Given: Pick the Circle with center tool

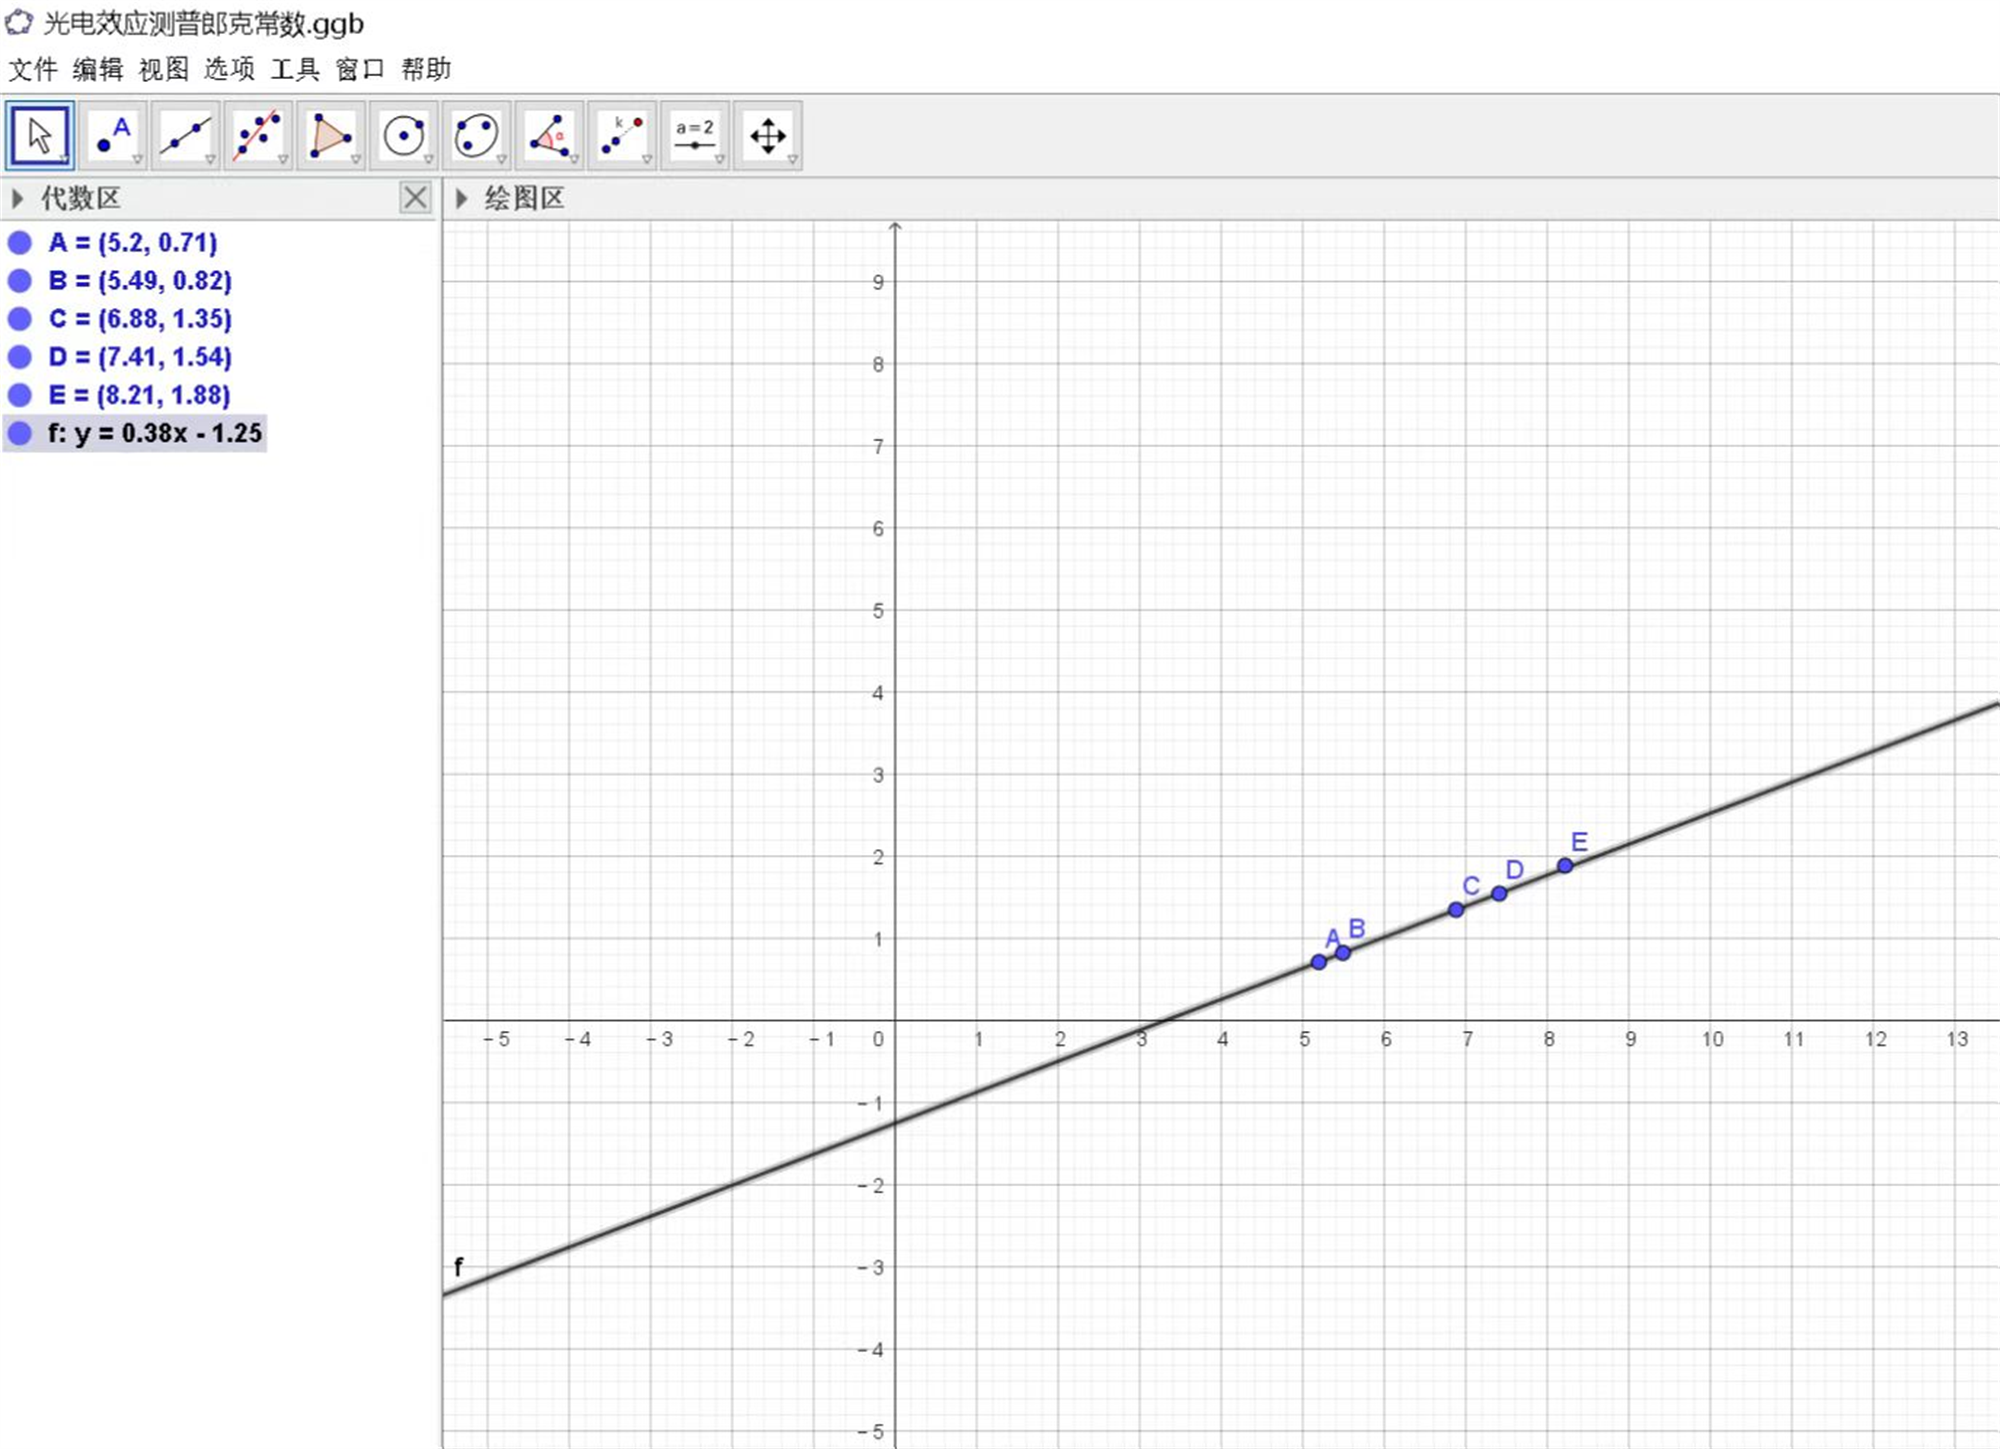Looking at the screenshot, I should (x=404, y=135).
